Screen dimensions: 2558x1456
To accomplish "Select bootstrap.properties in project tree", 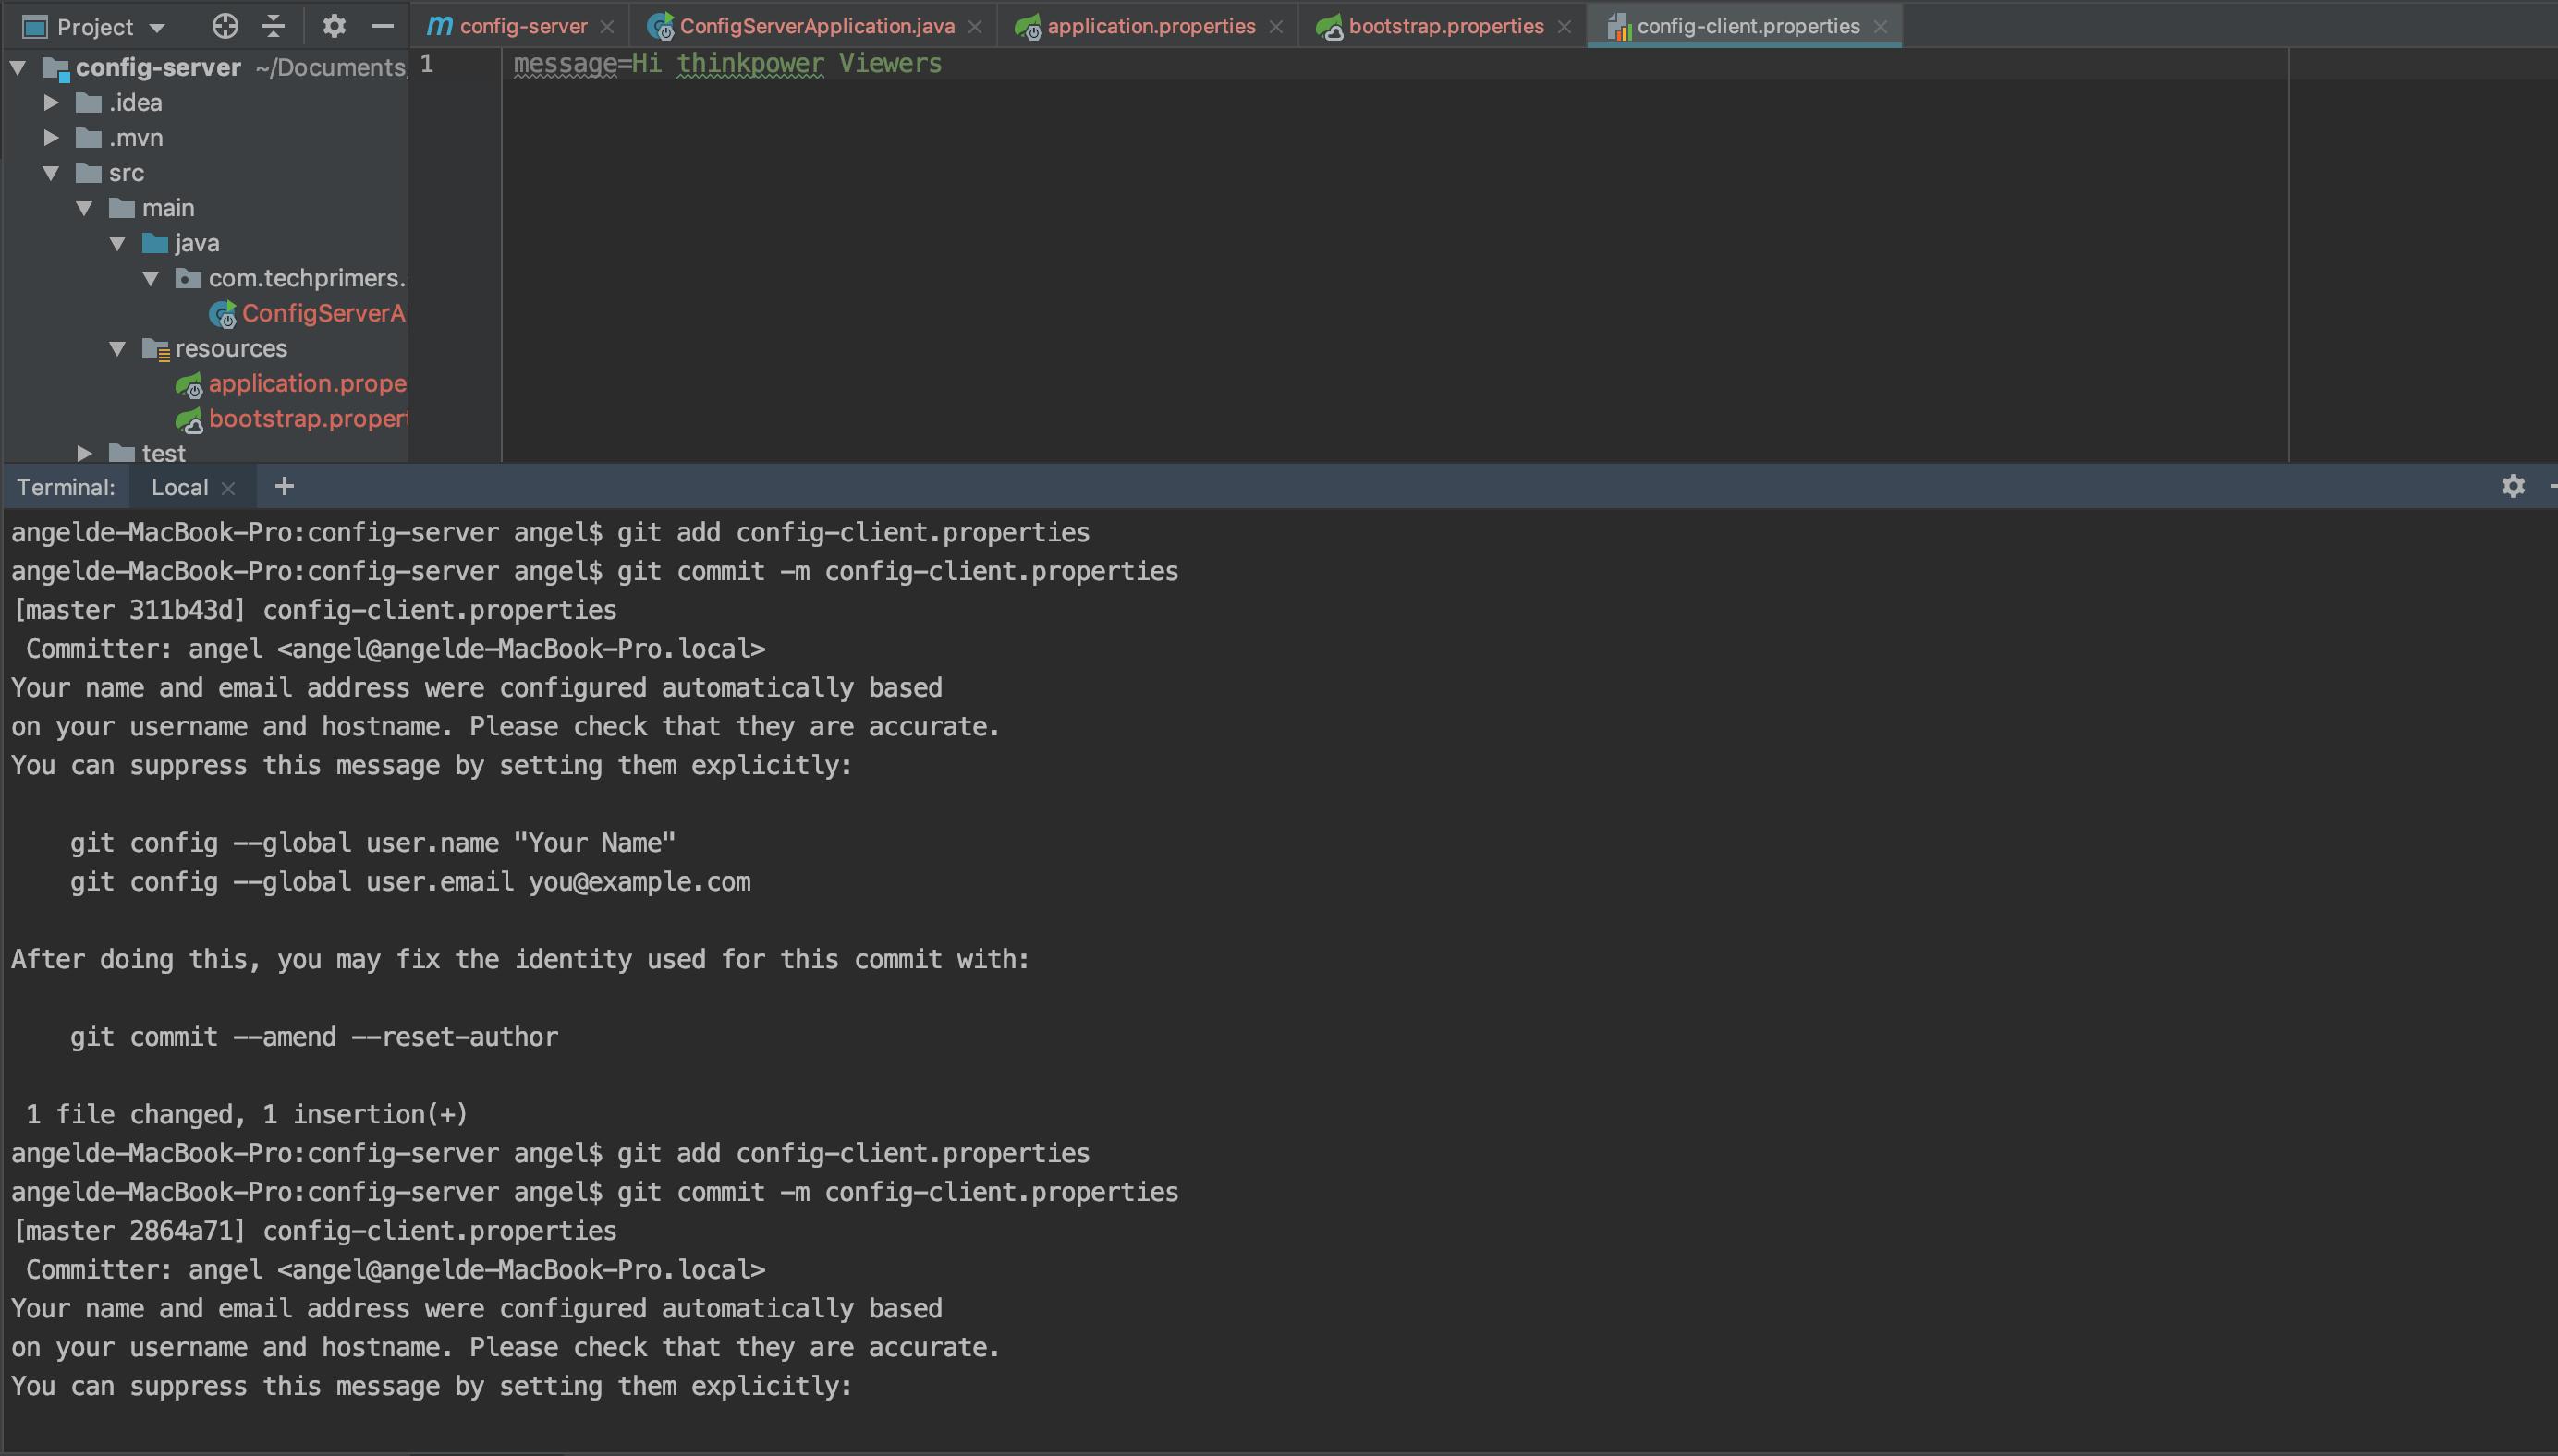I will [291, 418].
